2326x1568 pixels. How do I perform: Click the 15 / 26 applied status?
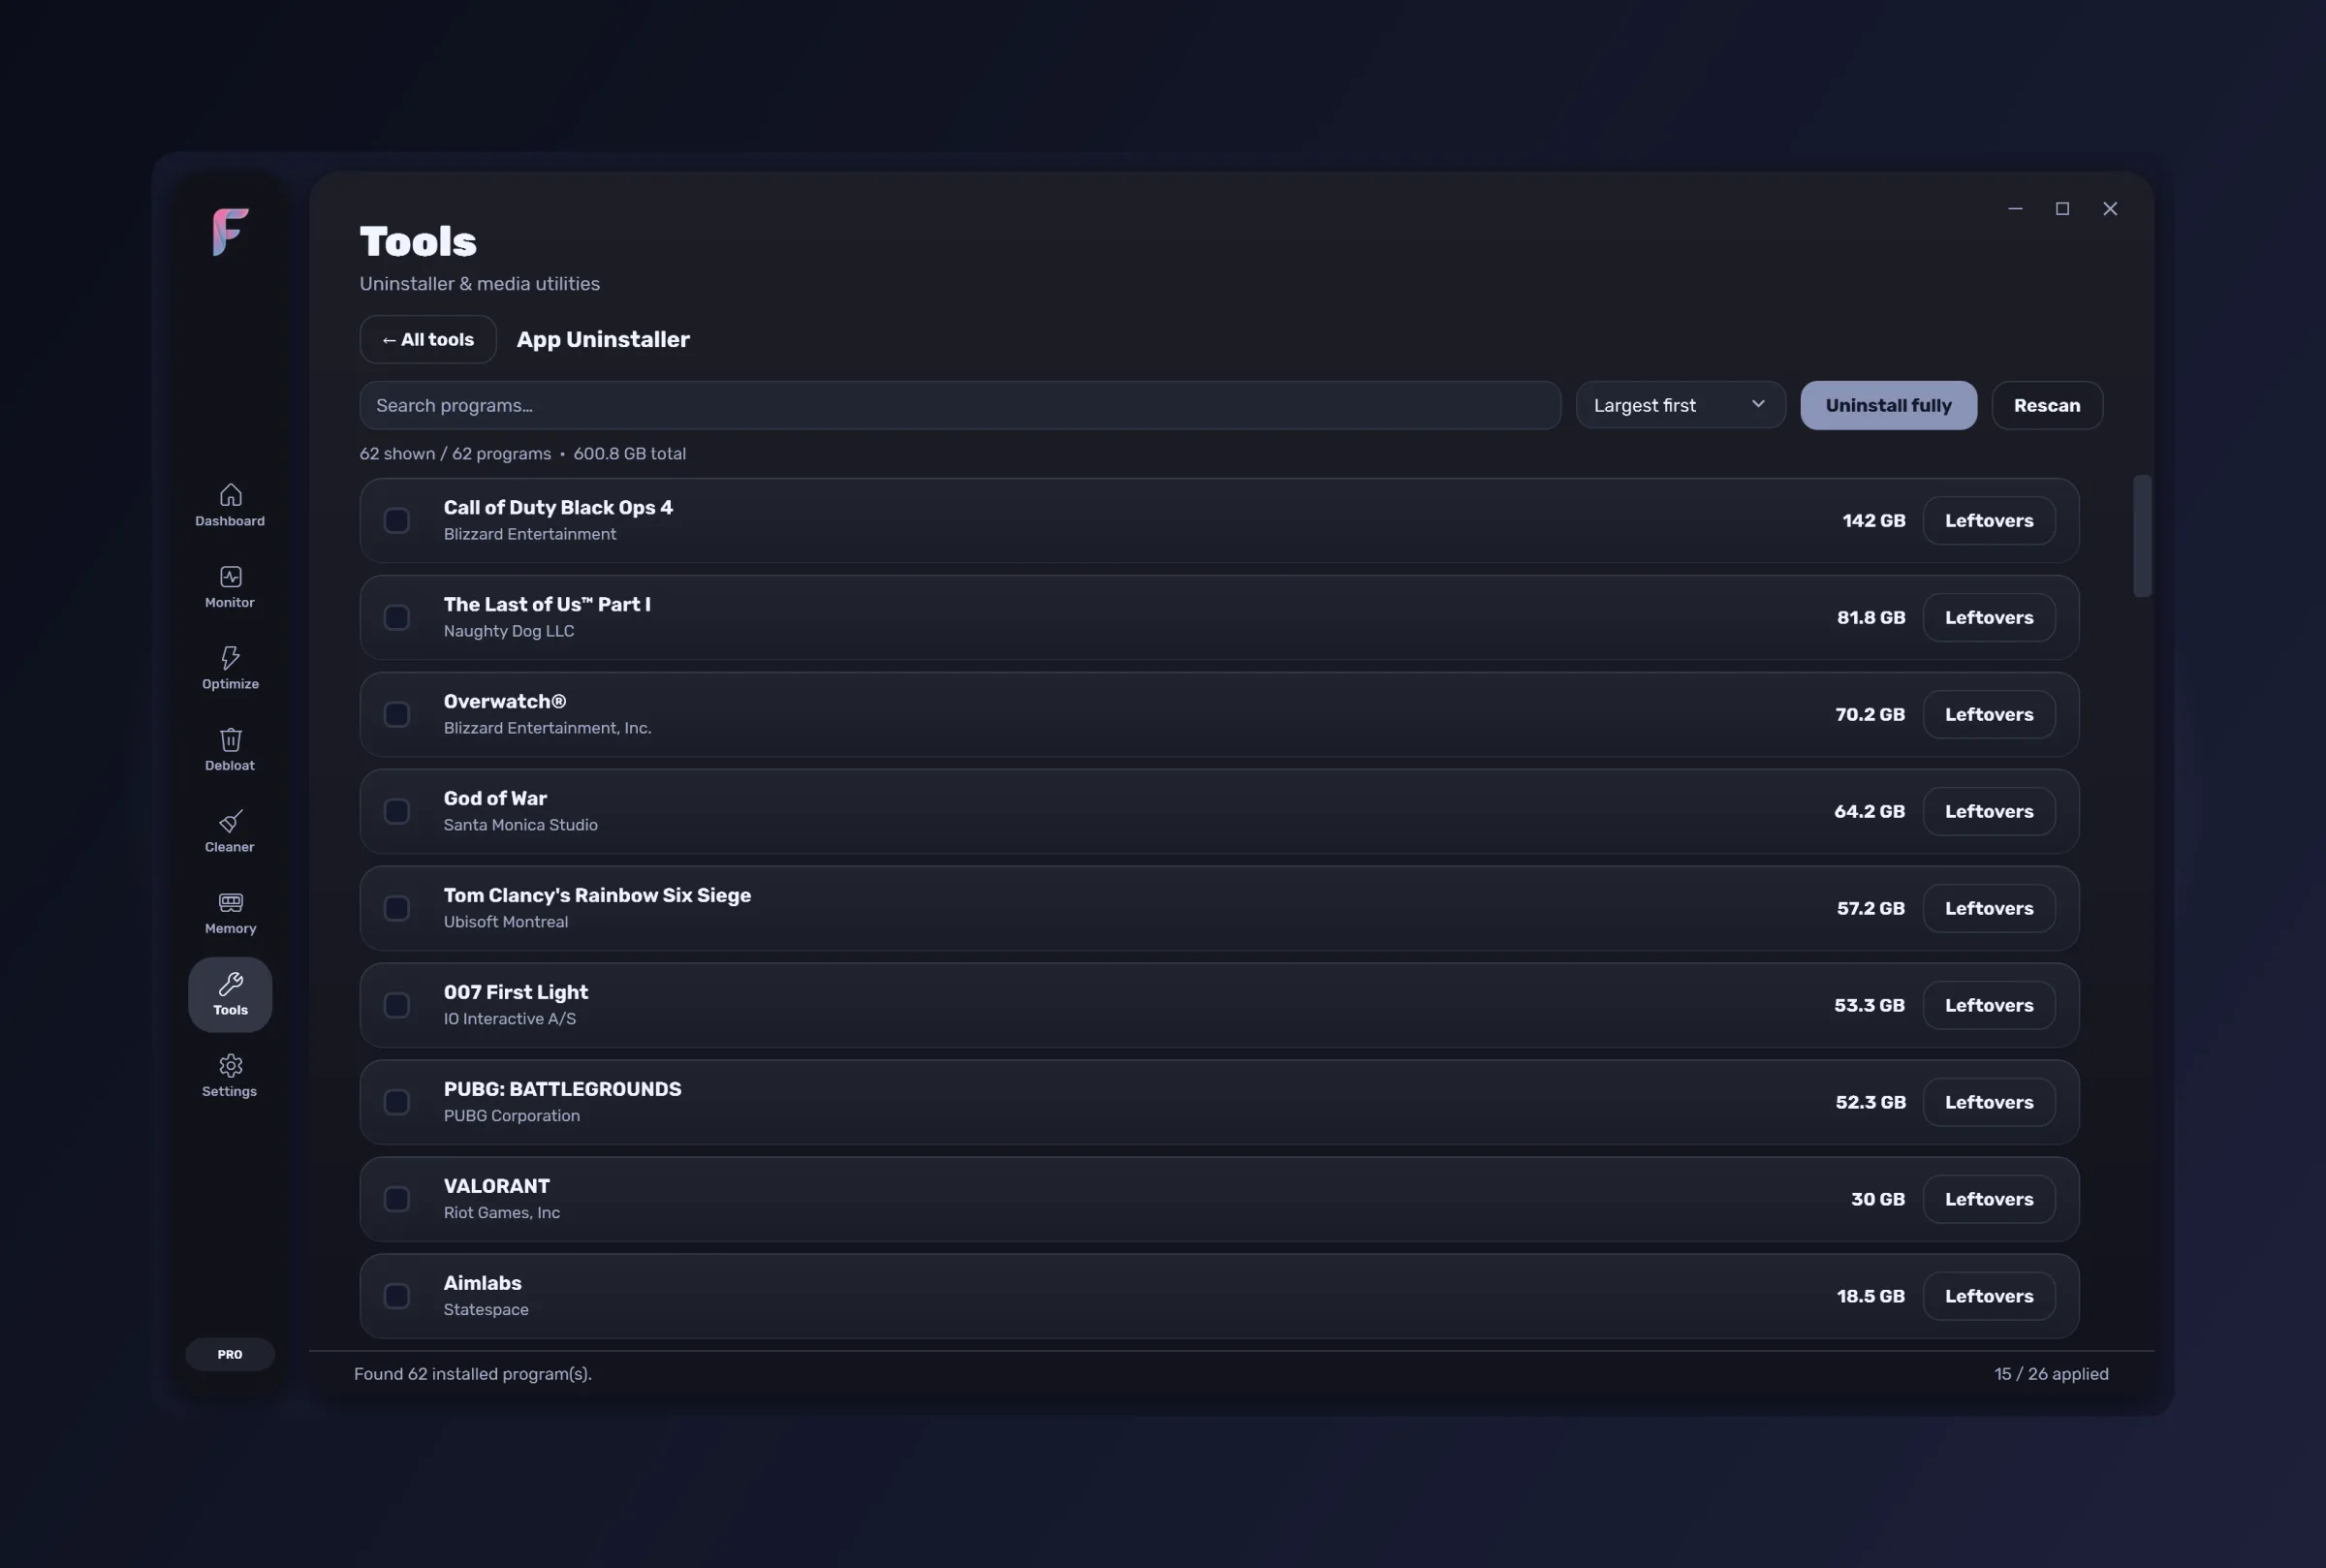(2051, 1374)
